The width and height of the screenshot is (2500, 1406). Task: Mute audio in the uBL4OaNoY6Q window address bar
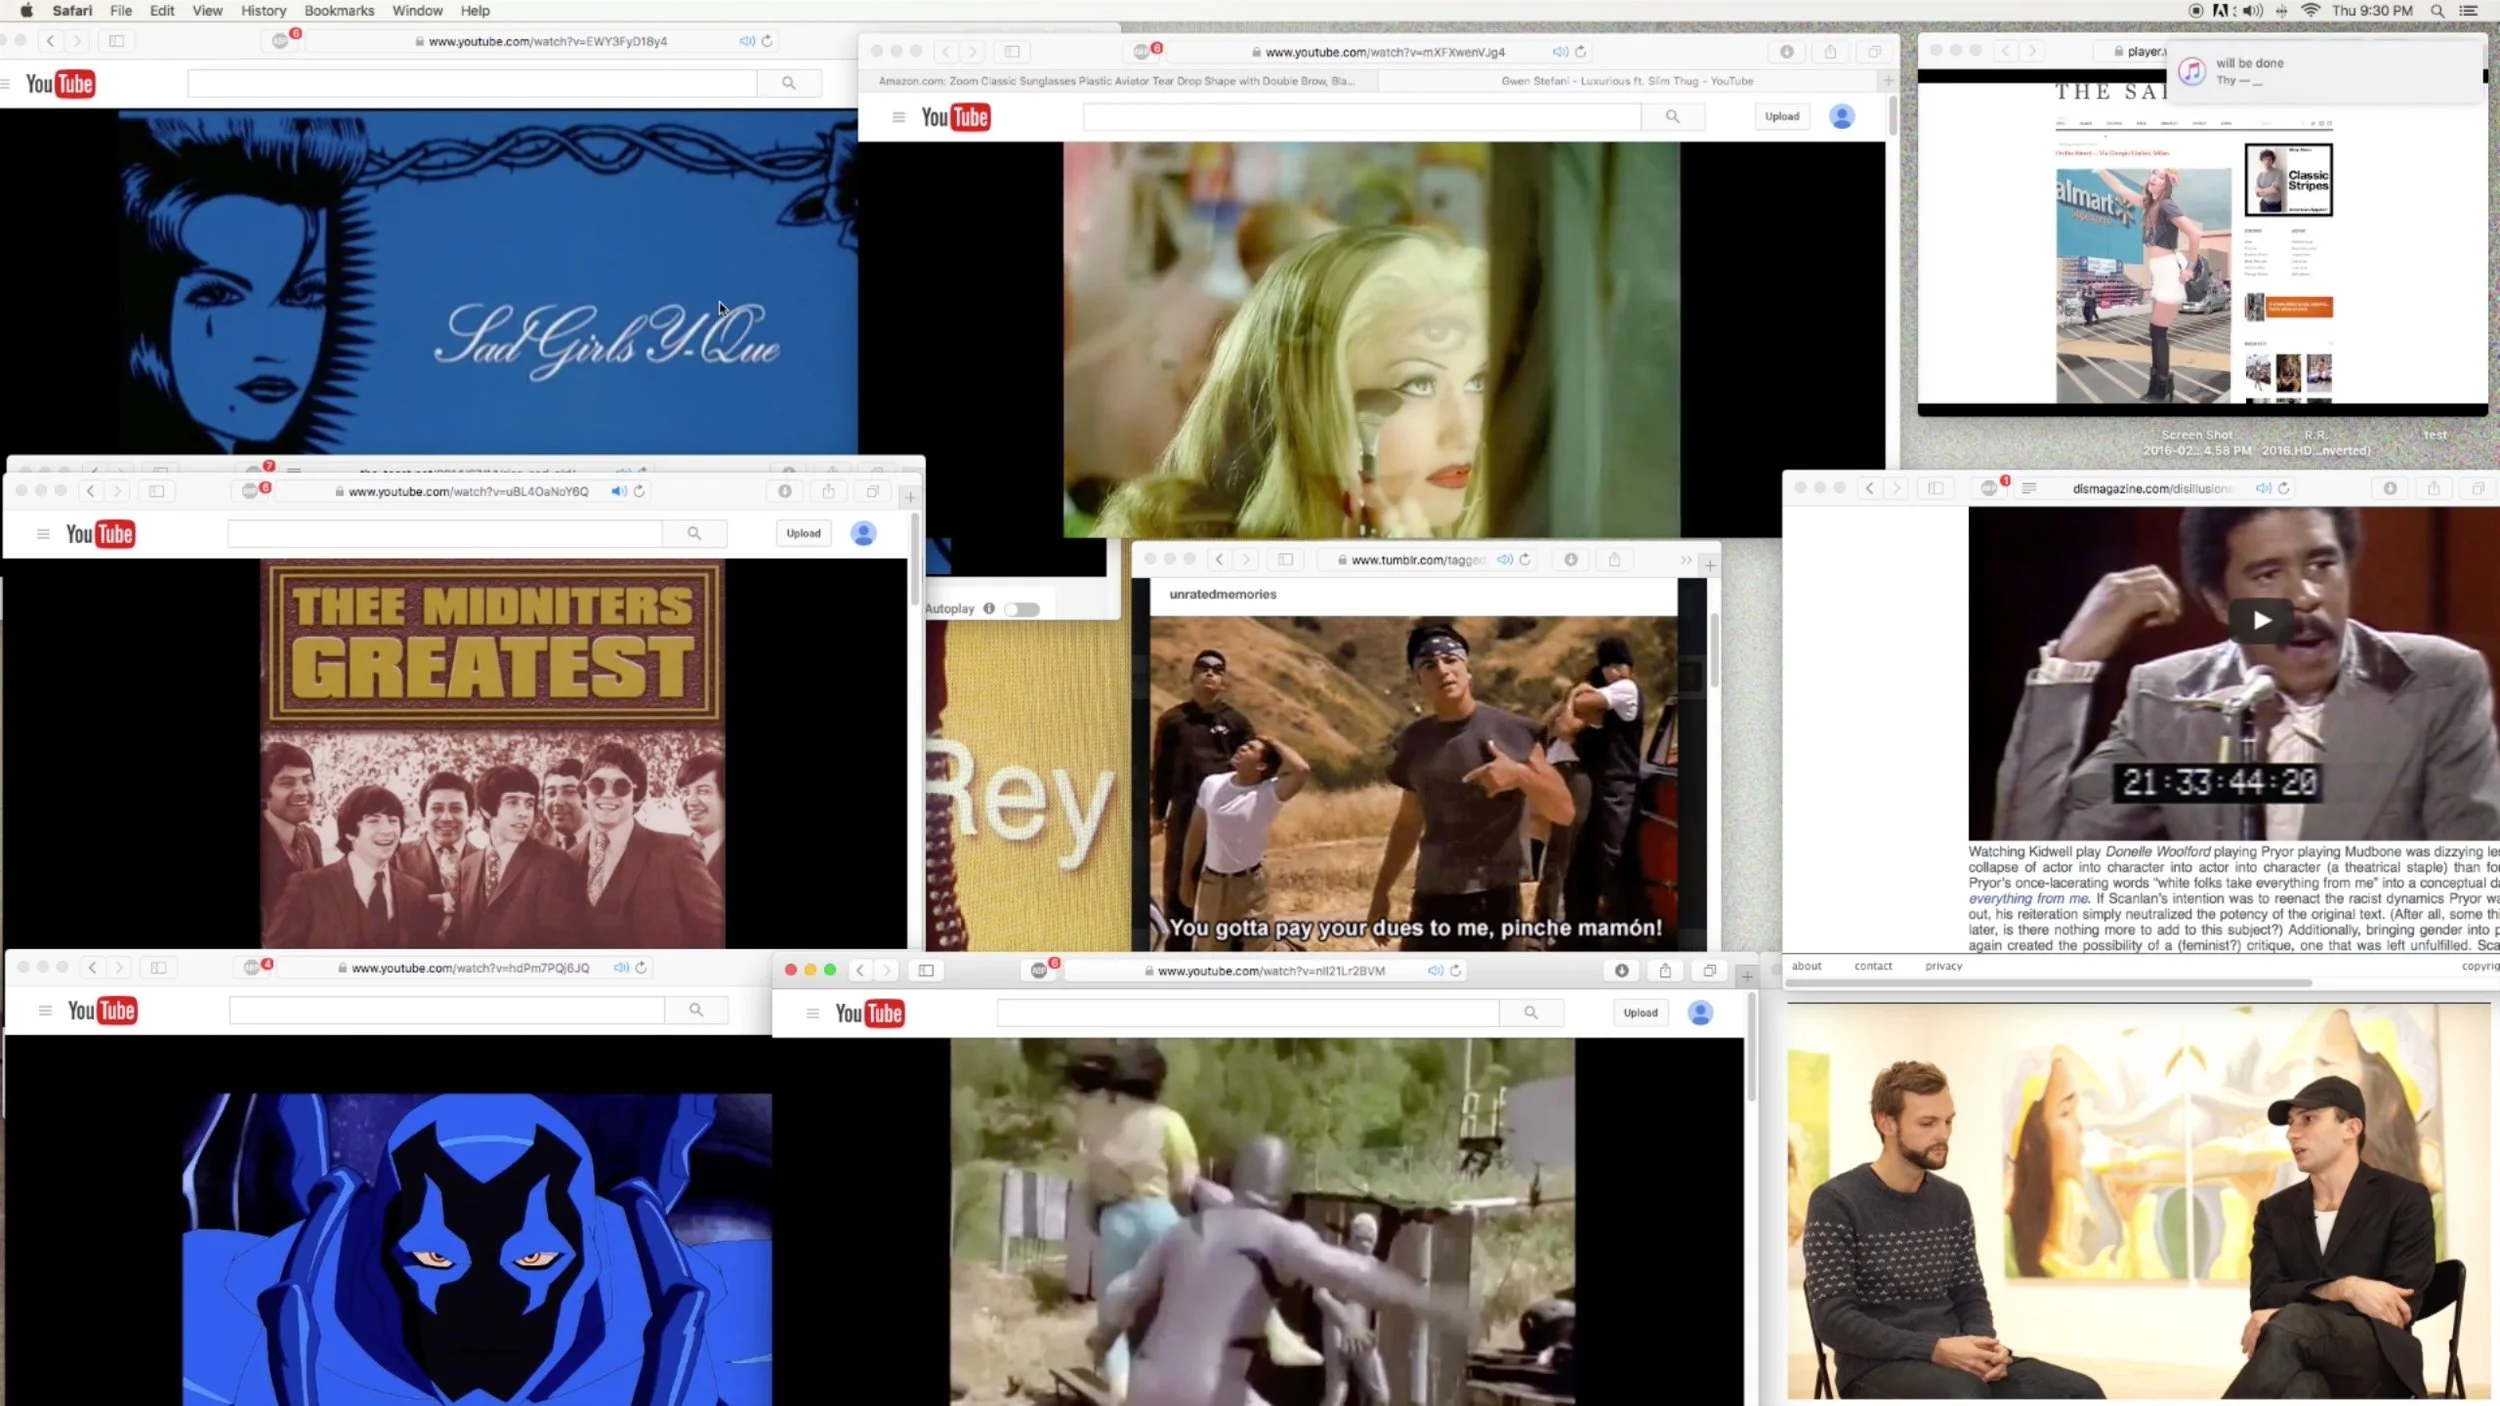click(619, 491)
